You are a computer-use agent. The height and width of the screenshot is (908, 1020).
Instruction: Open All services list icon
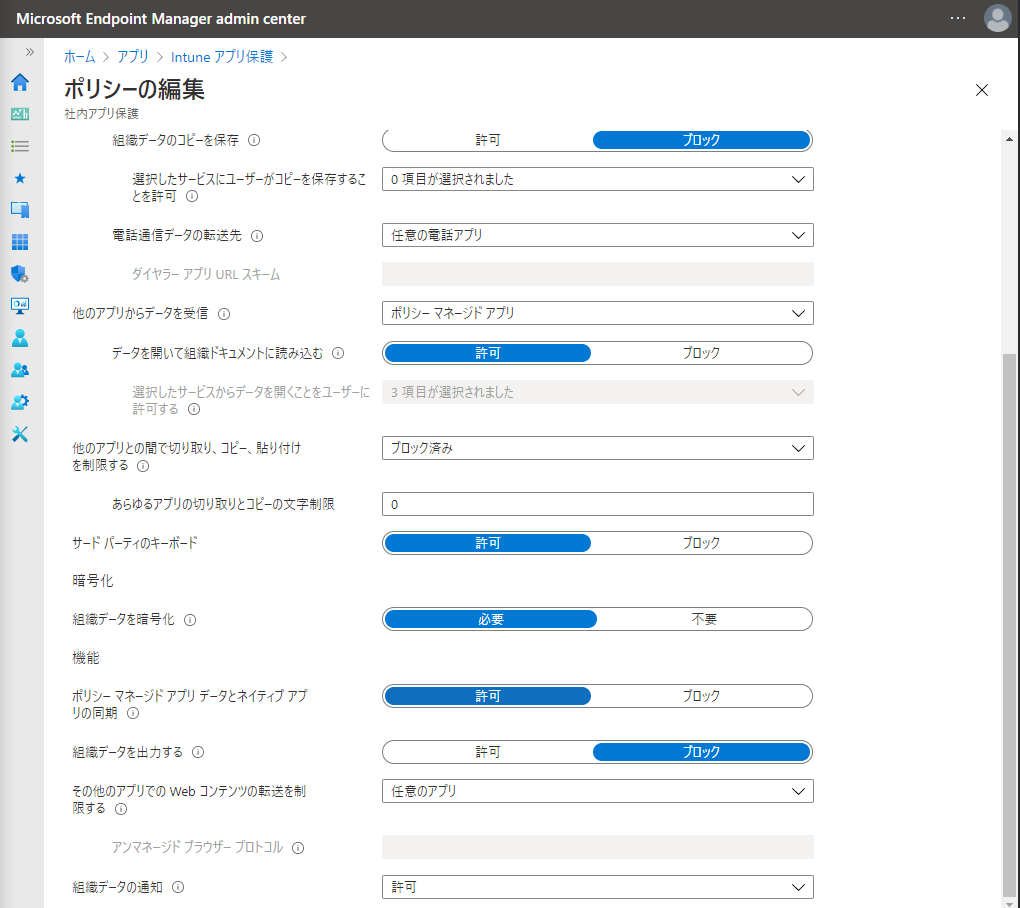tap(20, 146)
